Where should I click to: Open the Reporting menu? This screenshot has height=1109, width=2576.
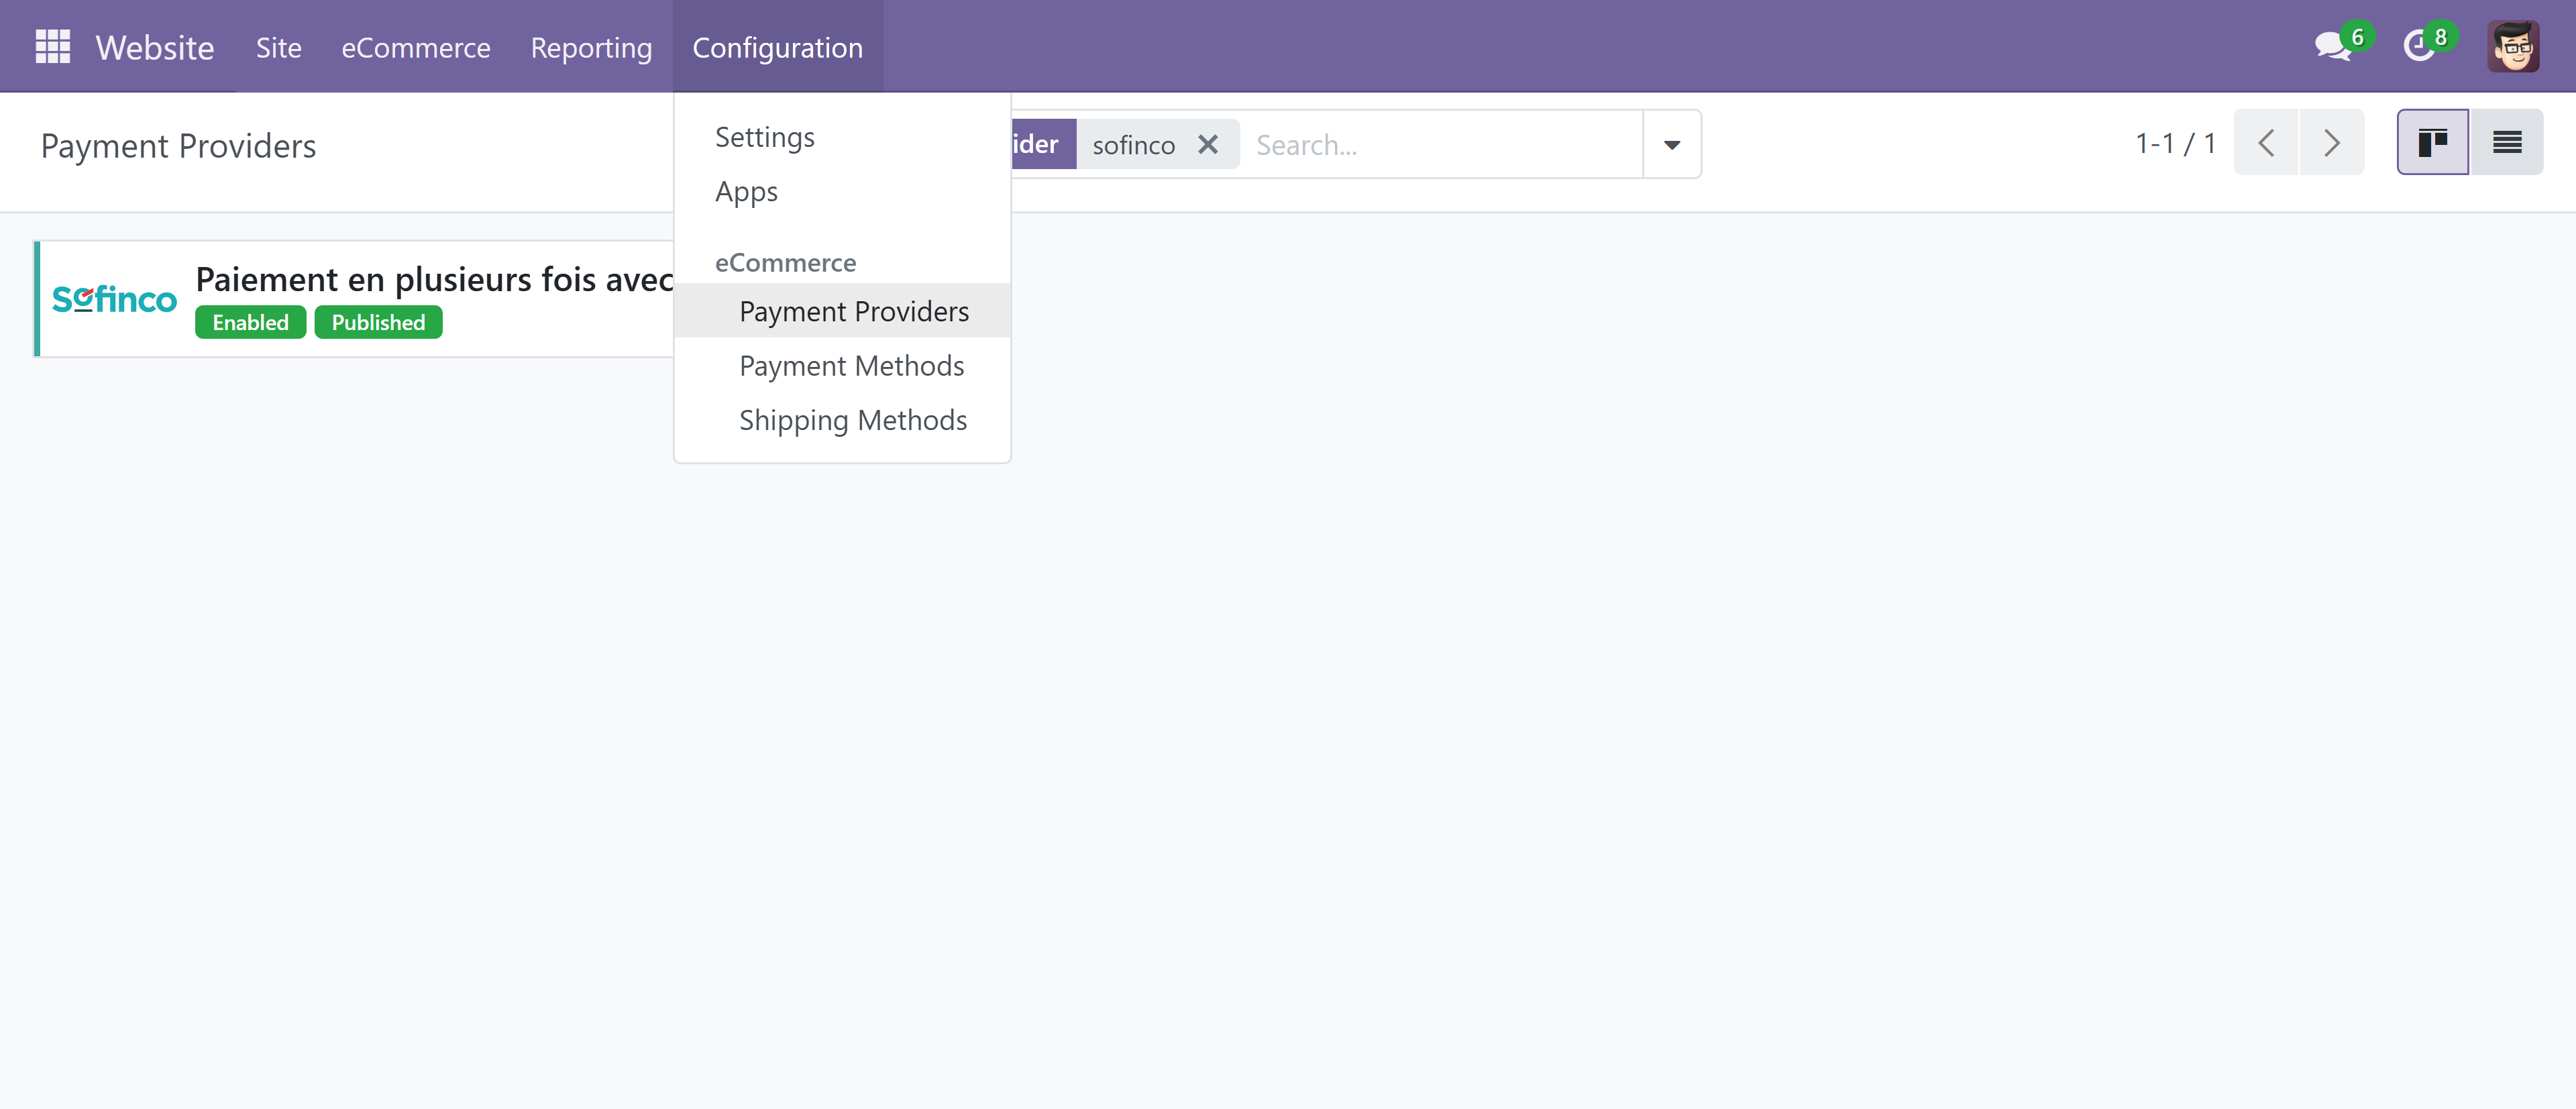click(x=591, y=47)
